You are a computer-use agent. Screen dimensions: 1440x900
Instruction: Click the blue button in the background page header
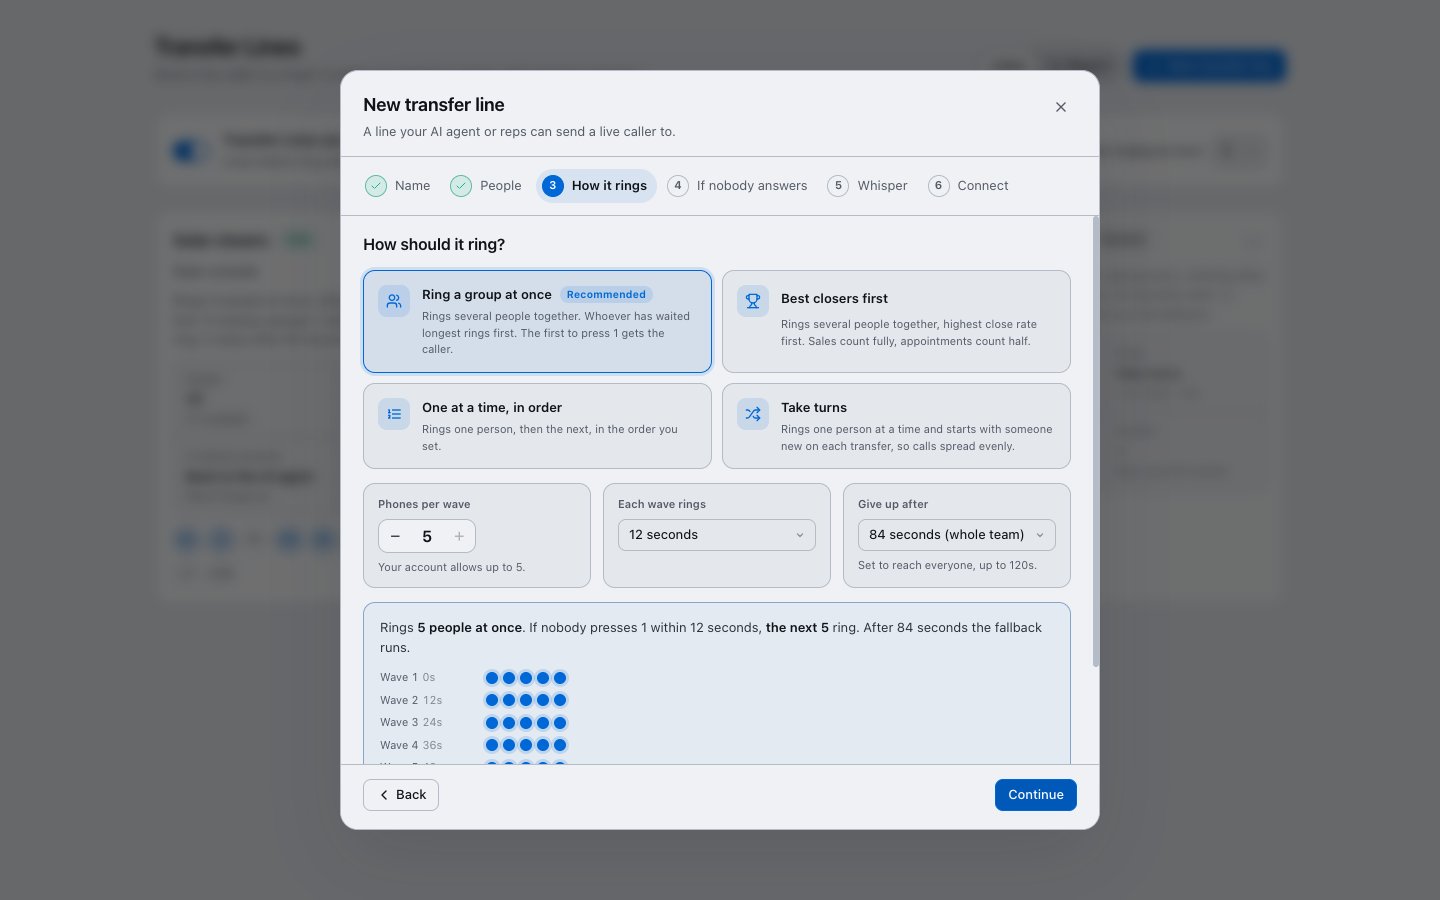[x=1209, y=66]
